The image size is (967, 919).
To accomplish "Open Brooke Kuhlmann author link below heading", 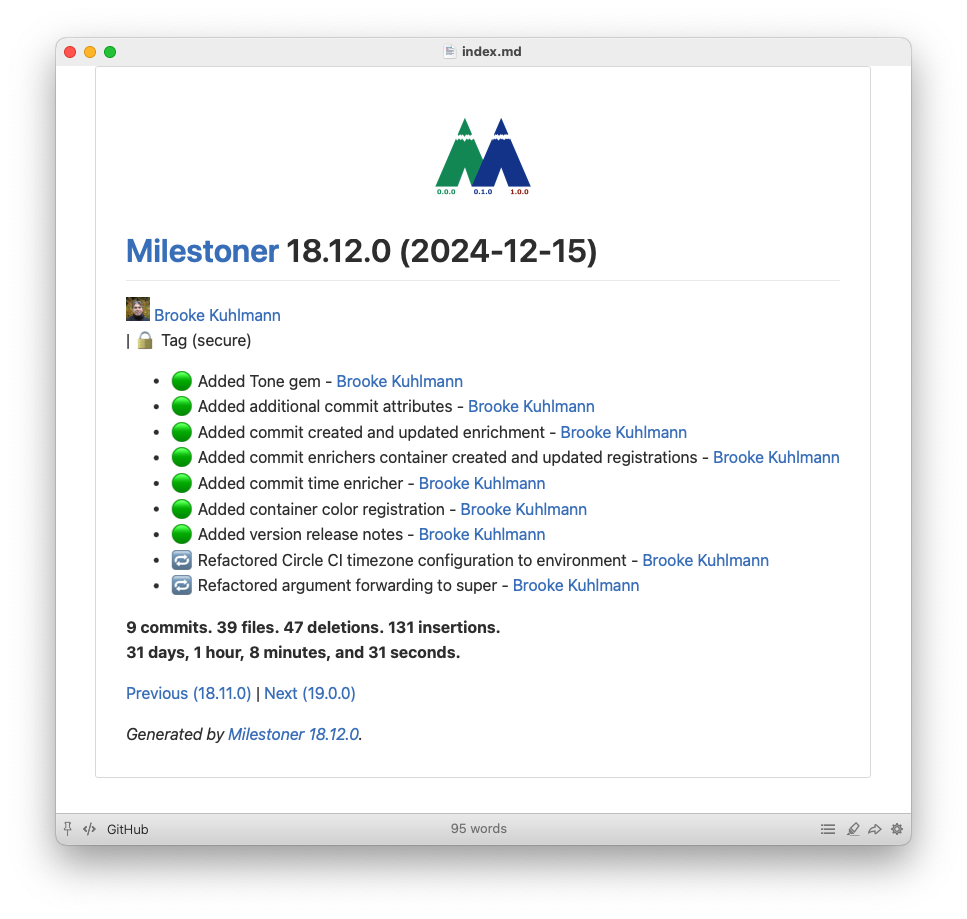I will coord(217,315).
